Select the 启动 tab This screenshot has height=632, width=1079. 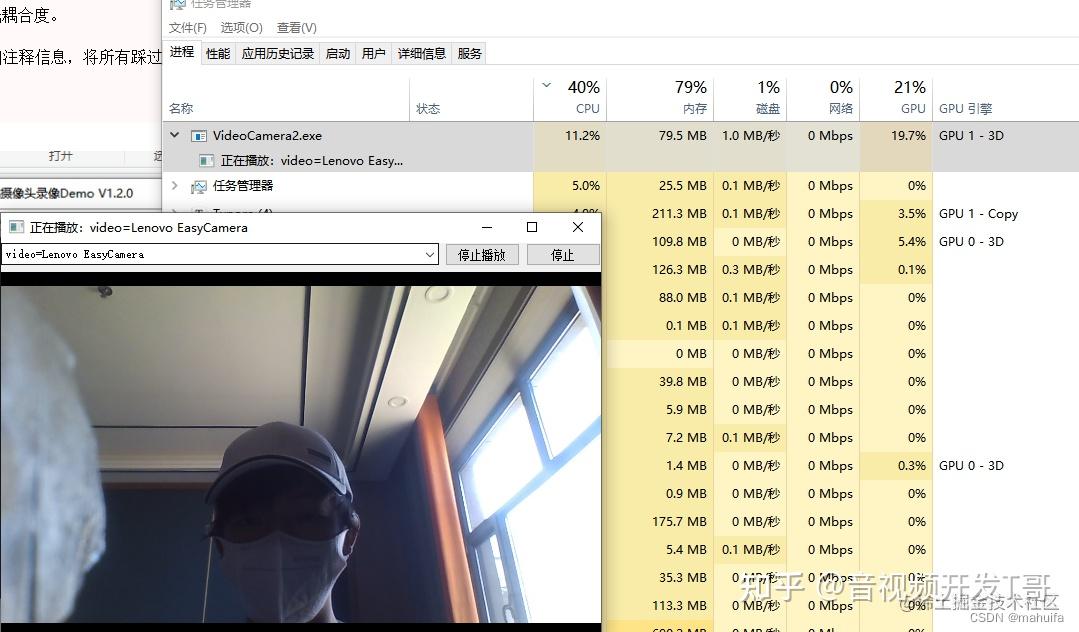[337, 53]
